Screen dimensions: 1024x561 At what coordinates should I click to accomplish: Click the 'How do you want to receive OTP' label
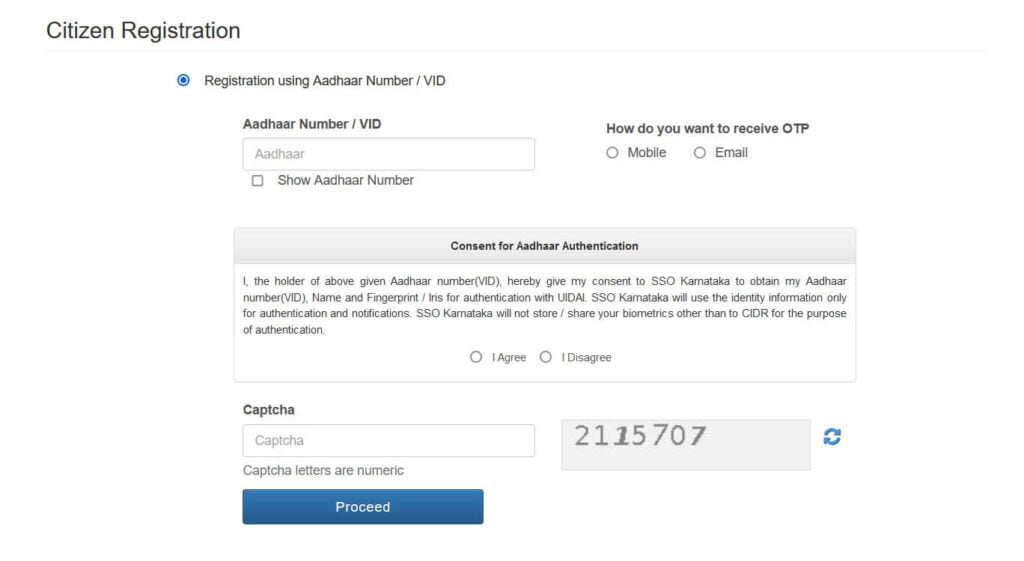click(707, 129)
